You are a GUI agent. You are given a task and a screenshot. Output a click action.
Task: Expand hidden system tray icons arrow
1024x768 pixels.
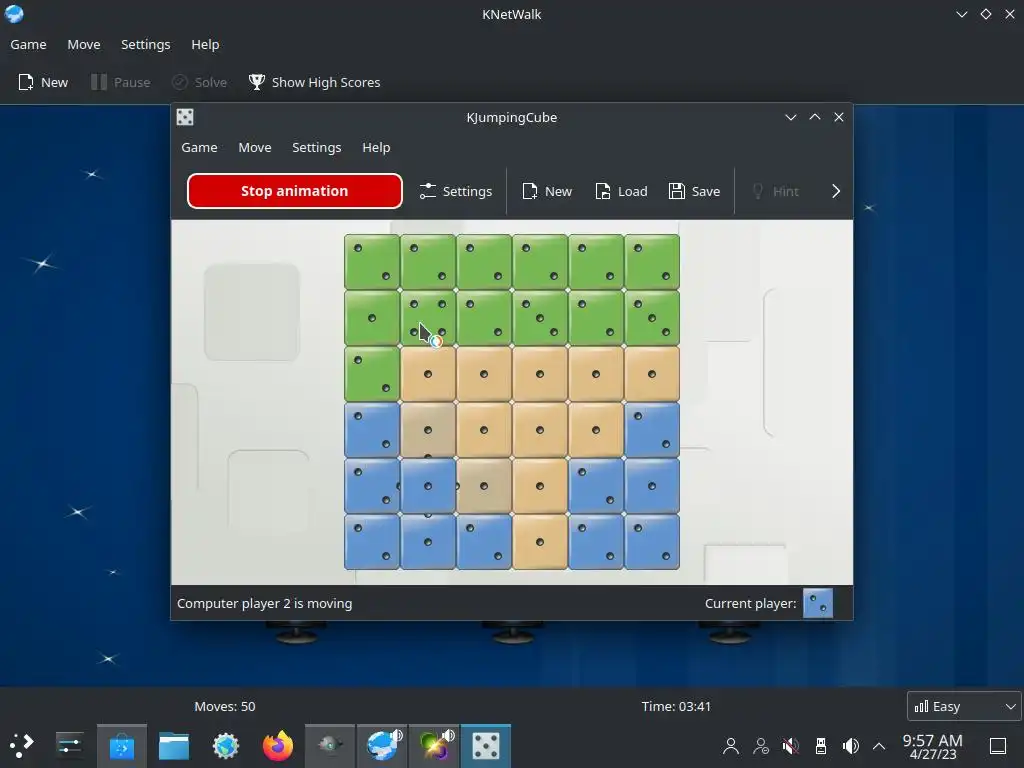[x=879, y=746]
